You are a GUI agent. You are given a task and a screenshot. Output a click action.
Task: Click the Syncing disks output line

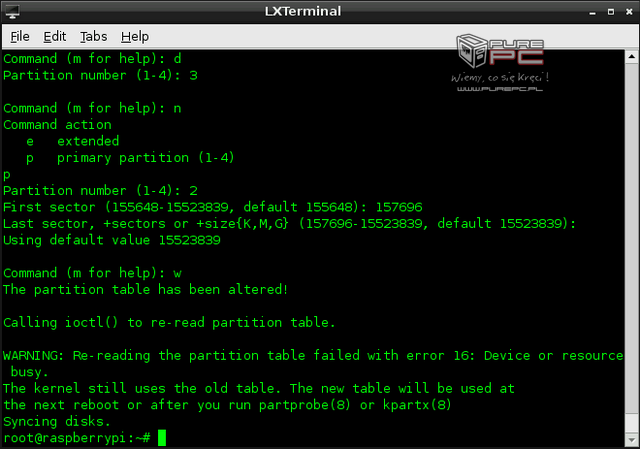pos(57,421)
